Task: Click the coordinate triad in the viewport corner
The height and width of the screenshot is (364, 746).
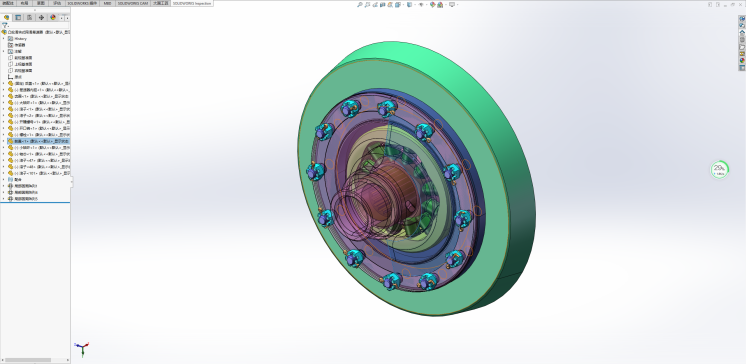Action: pos(82,348)
